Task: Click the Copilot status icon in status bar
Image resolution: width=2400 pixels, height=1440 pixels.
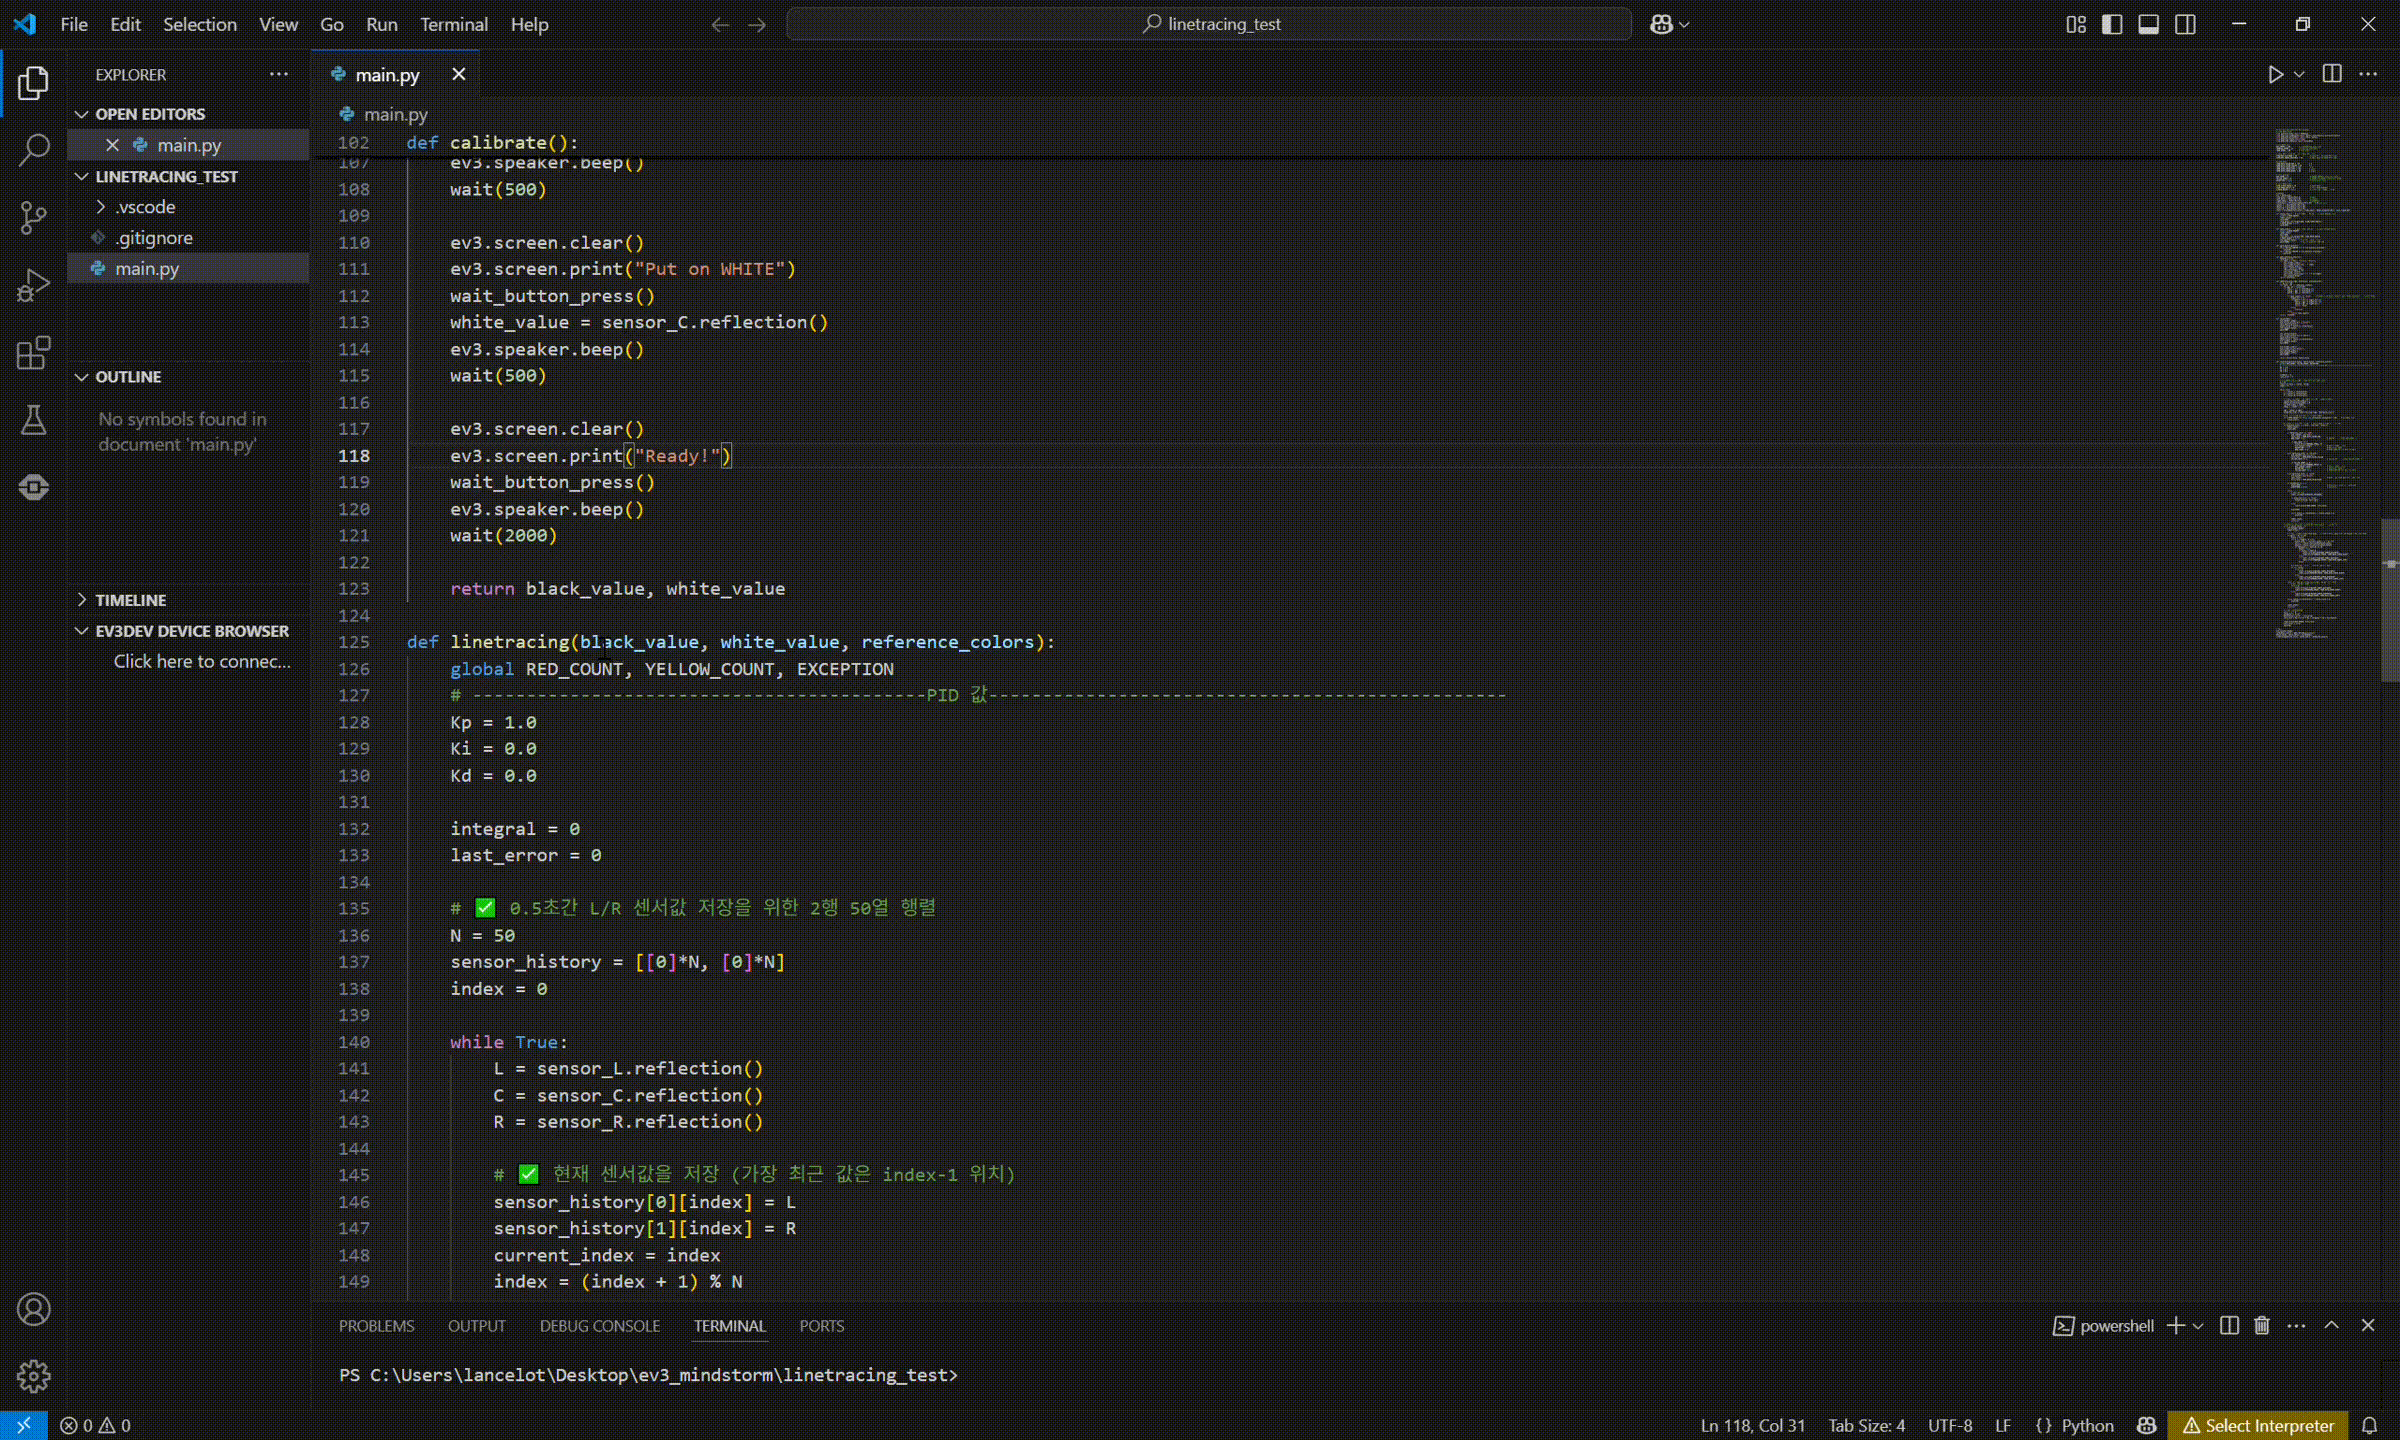Action: (x=2146, y=1425)
